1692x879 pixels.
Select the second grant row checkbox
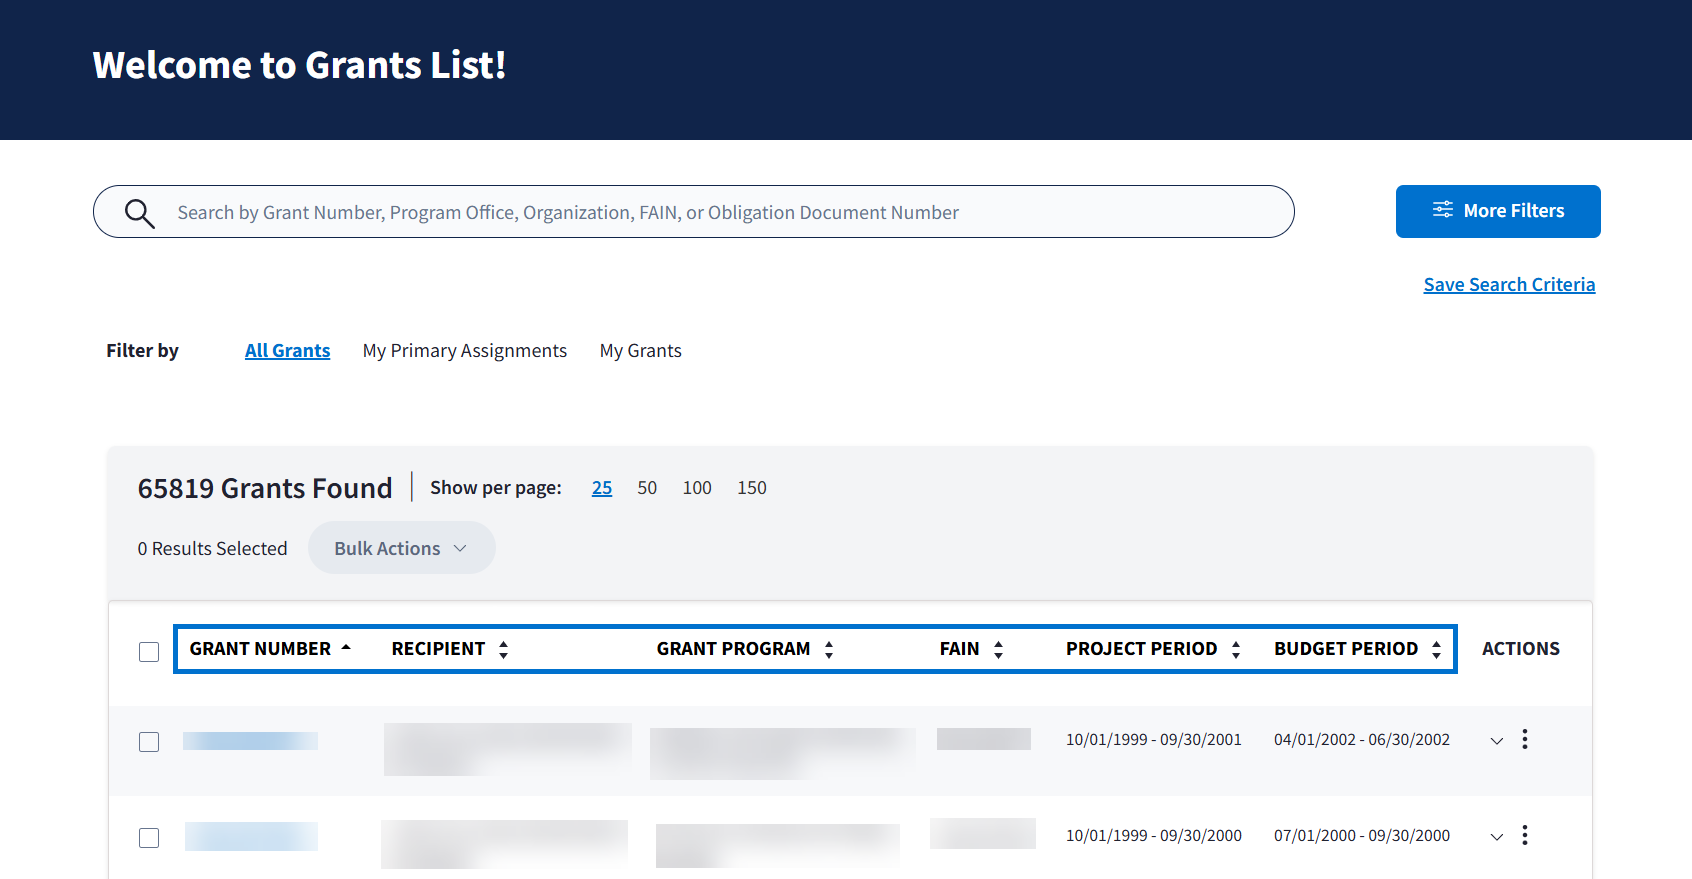tap(149, 838)
